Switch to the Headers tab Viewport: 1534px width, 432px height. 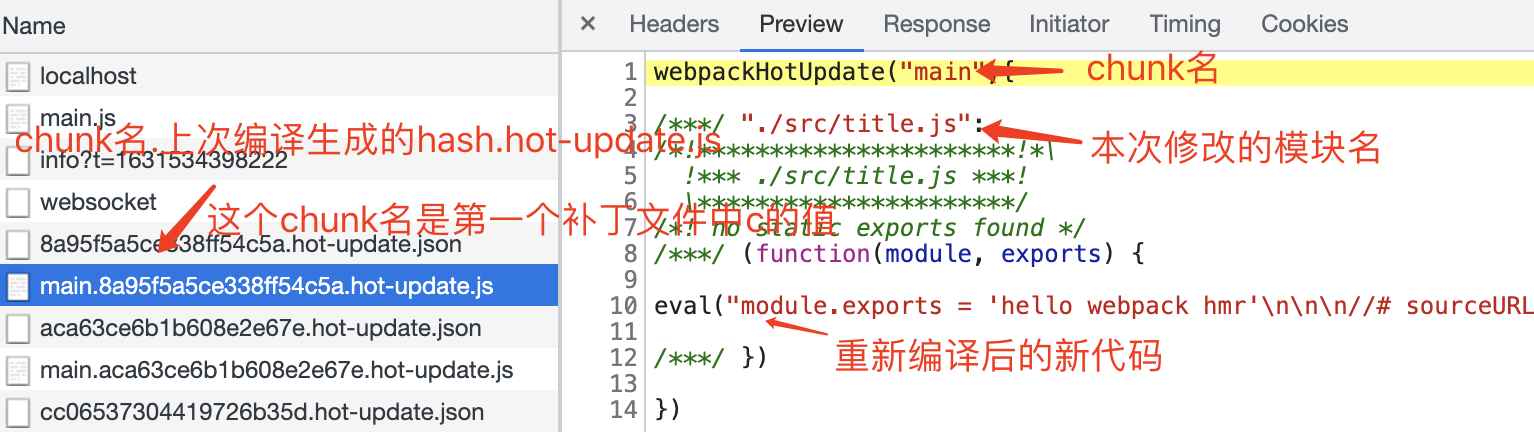tap(674, 24)
